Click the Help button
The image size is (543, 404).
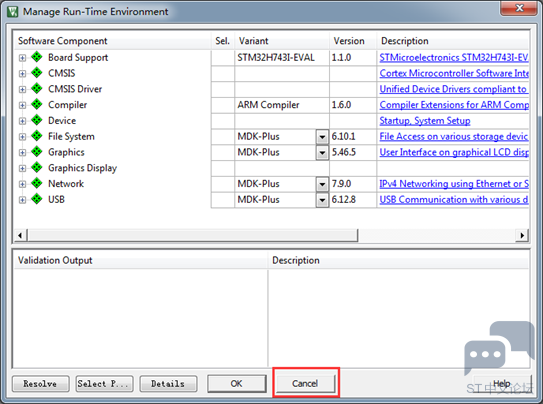(502, 384)
